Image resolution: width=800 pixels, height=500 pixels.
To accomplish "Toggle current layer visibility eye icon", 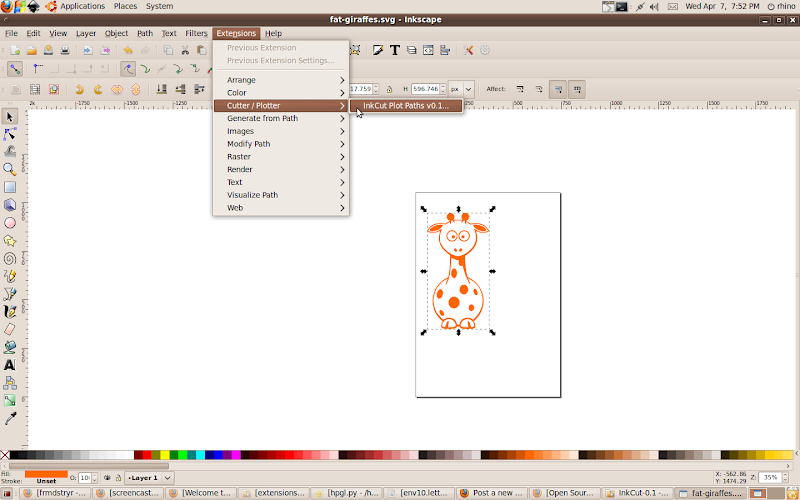I will [108, 478].
